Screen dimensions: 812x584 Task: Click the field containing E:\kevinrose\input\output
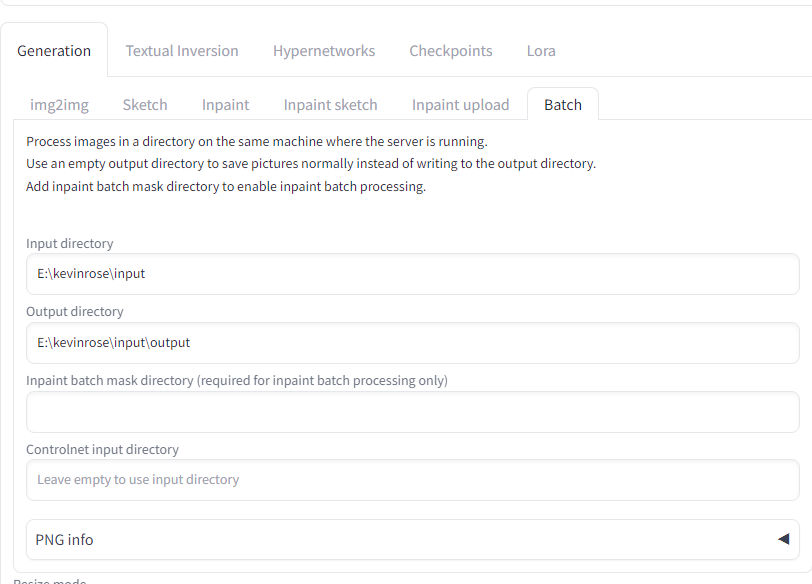[x=412, y=343]
